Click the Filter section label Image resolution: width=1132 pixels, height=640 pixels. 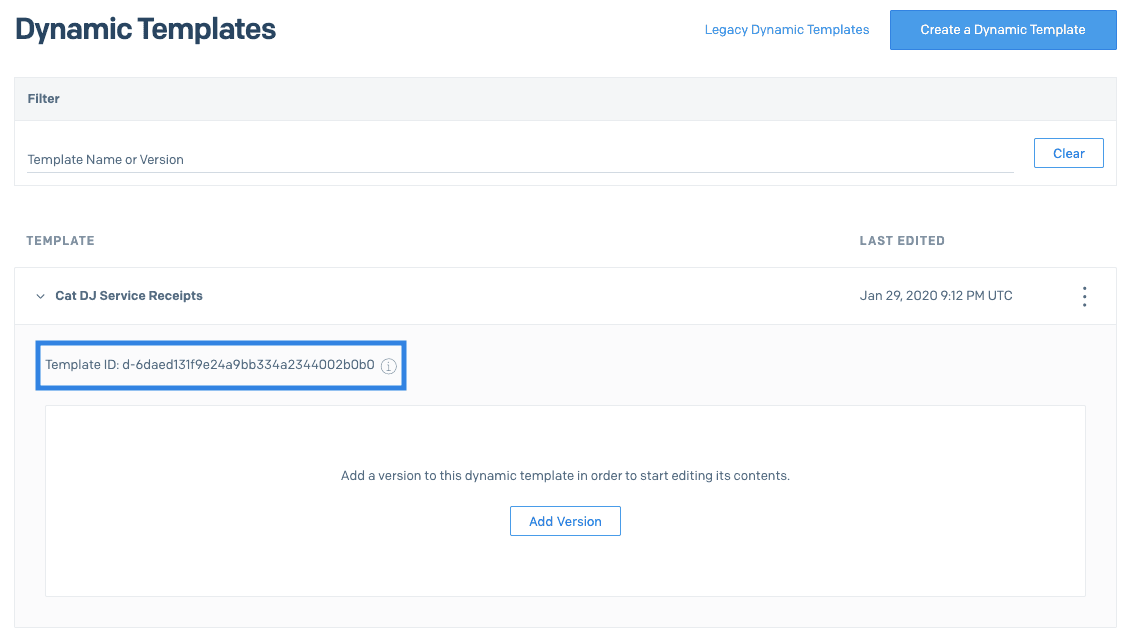[43, 99]
